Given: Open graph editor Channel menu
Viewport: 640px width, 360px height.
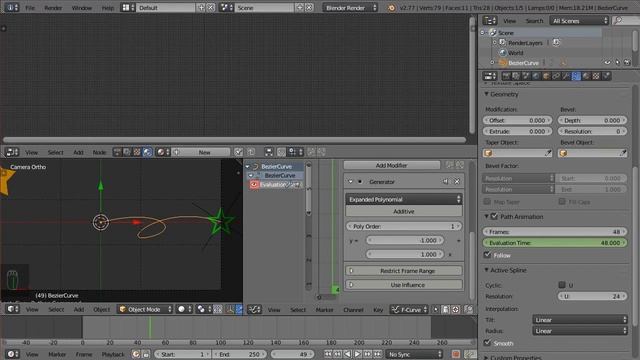Looking at the screenshot, I should click(x=353, y=310).
